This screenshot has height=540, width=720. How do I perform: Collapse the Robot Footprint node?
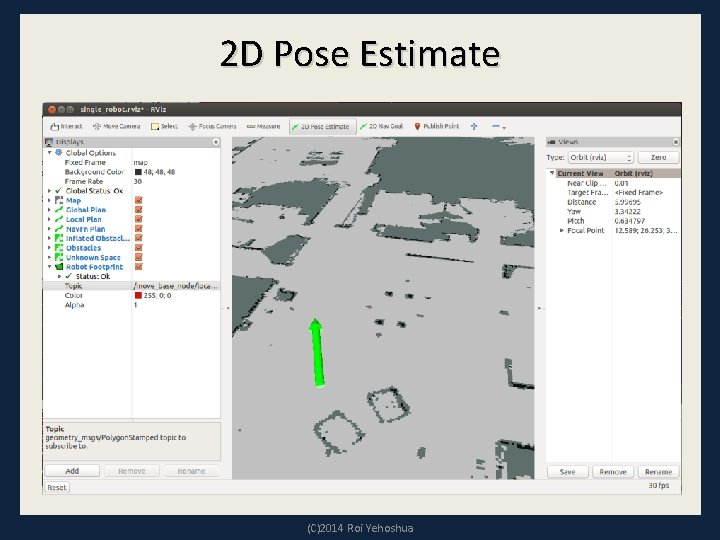50,267
